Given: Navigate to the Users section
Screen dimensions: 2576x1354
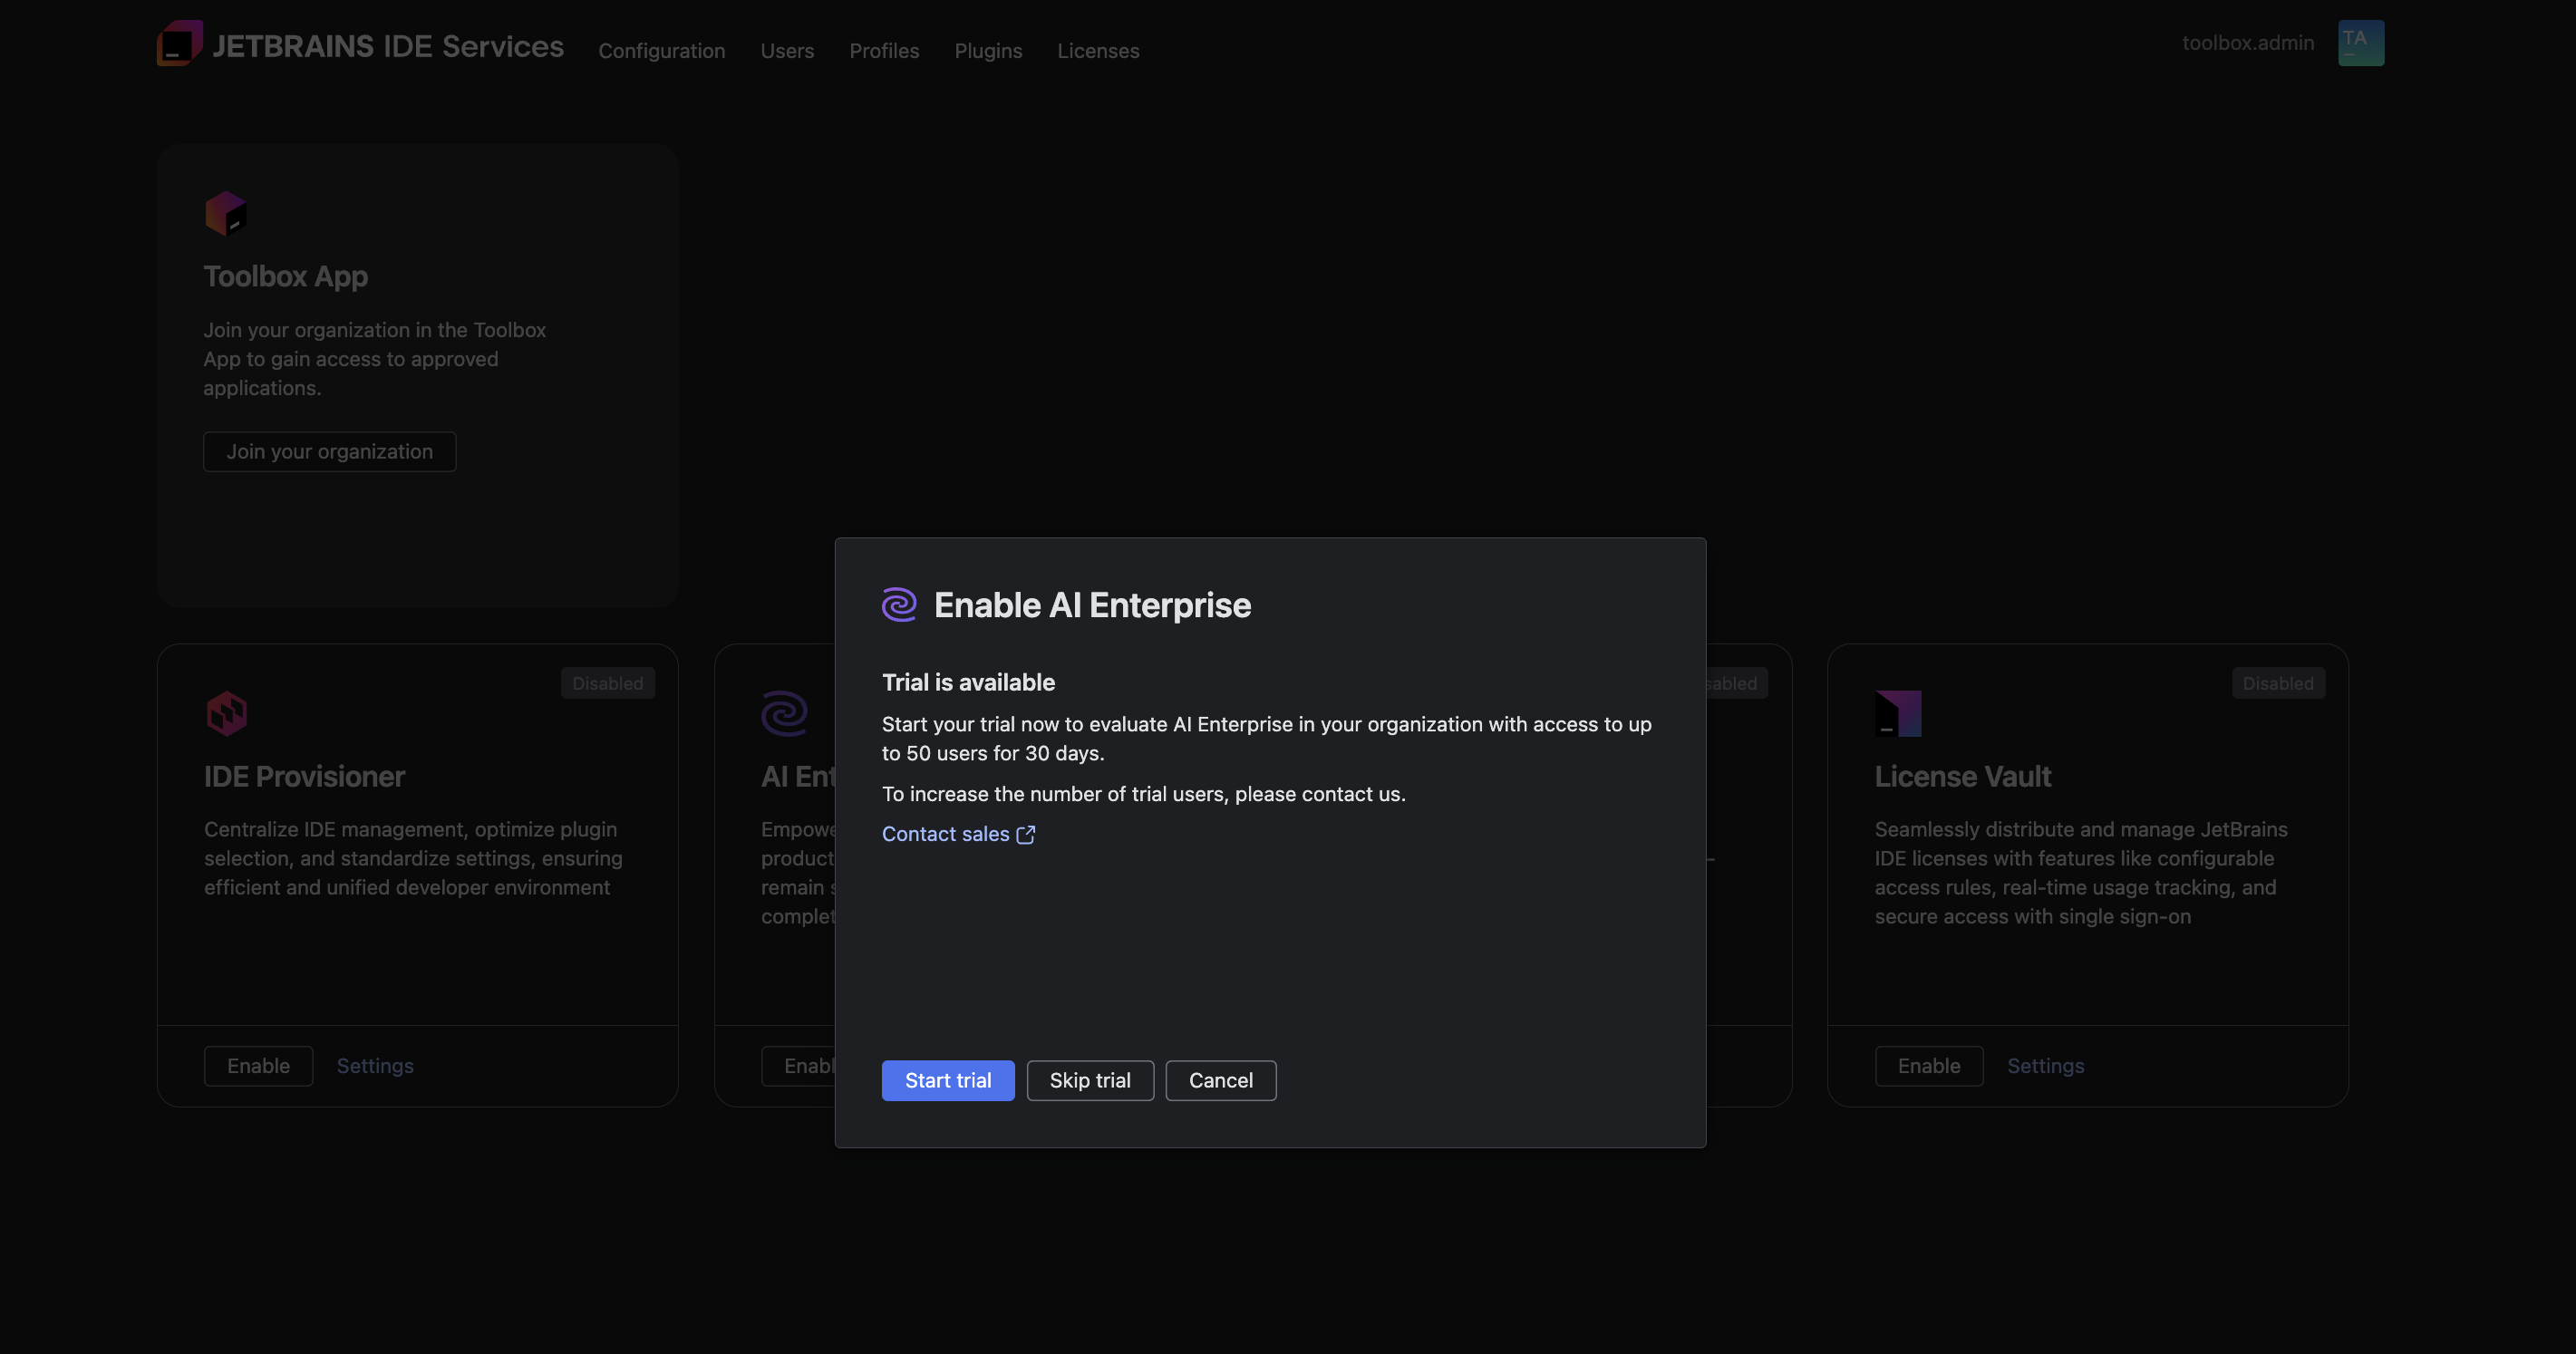Looking at the screenshot, I should 787,50.
